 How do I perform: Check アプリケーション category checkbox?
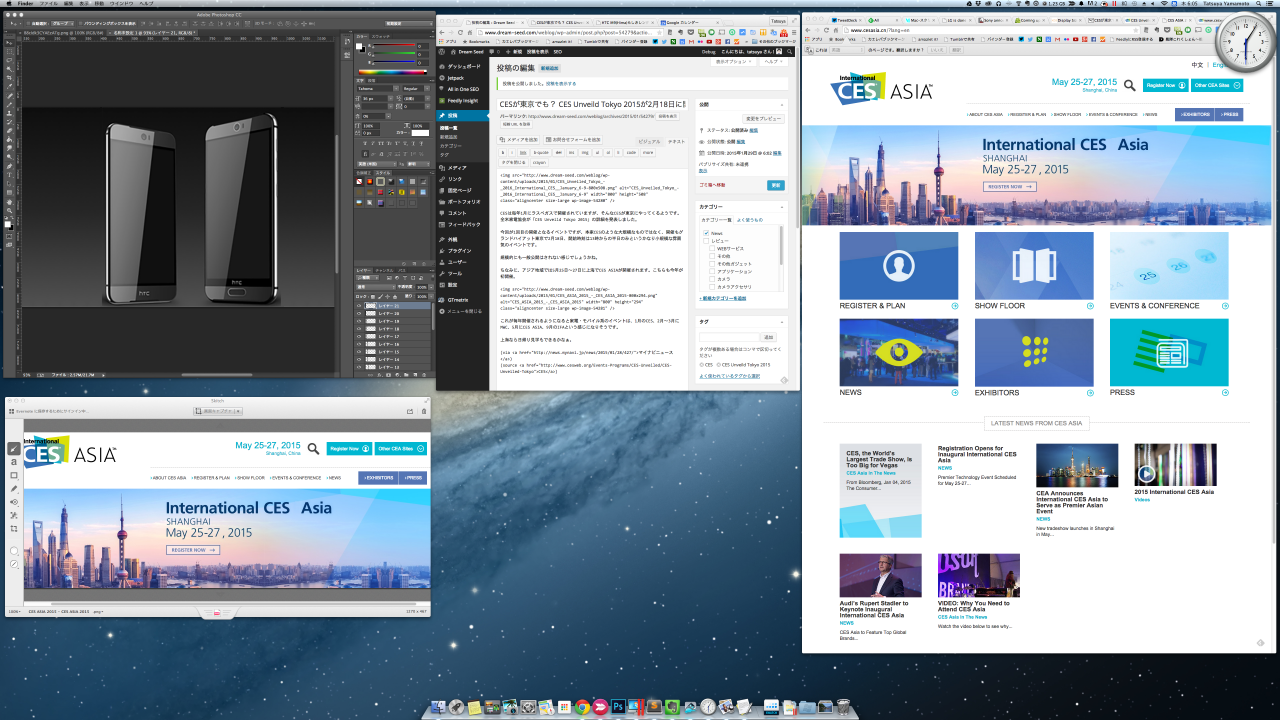click(712, 271)
